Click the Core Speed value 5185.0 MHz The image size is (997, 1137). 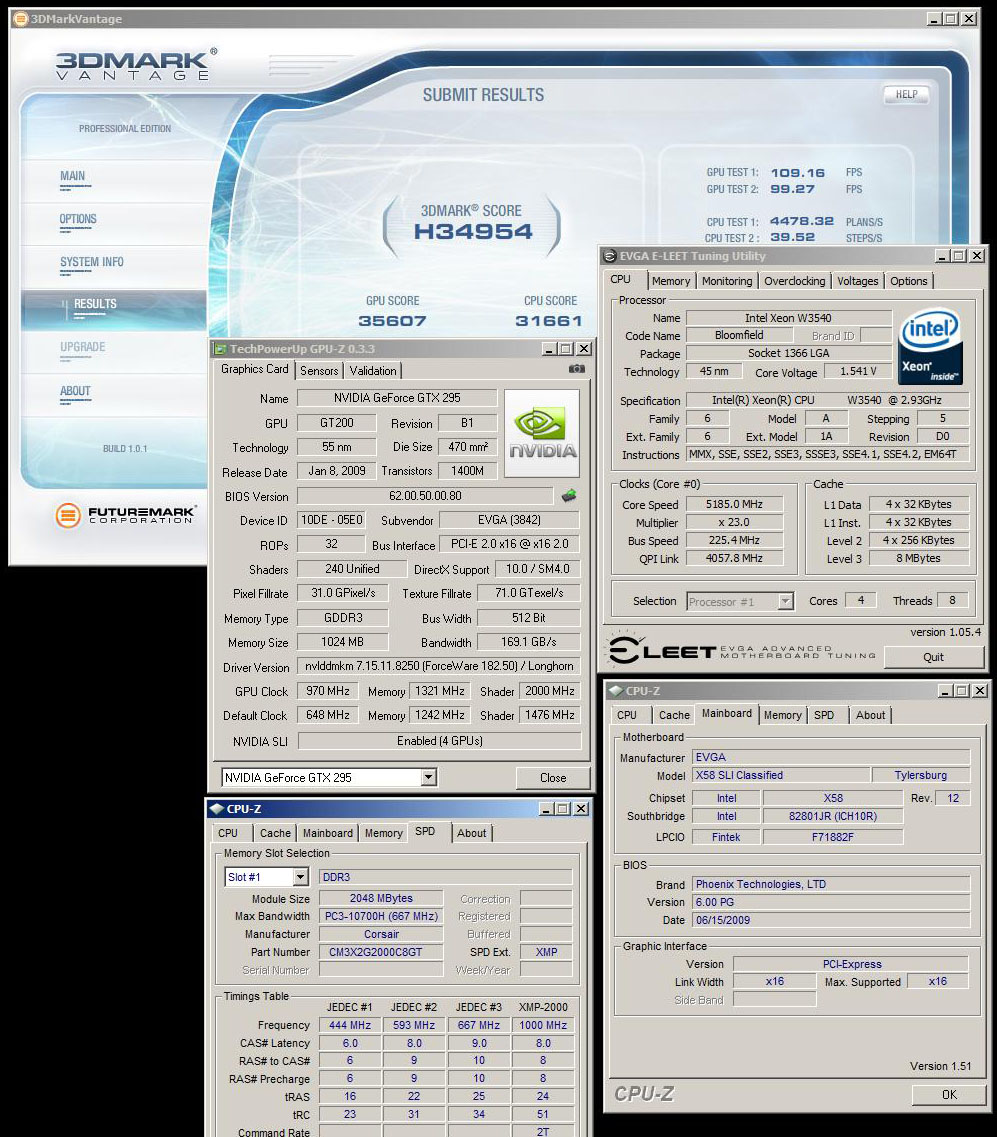735,505
